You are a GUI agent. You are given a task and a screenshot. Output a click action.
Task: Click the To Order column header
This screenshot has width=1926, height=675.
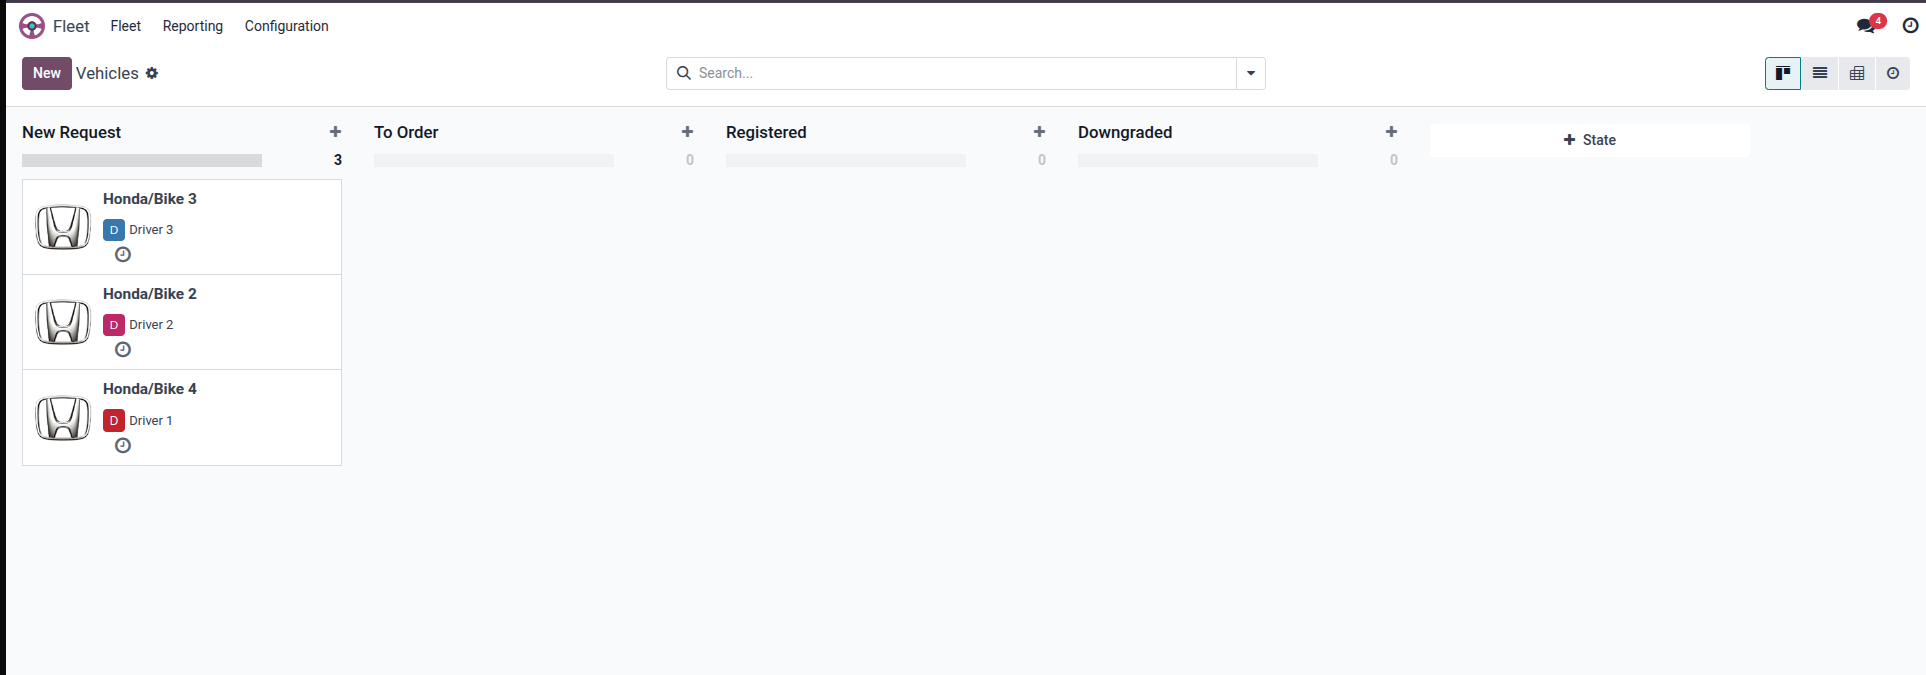click(x=406, y=132)
